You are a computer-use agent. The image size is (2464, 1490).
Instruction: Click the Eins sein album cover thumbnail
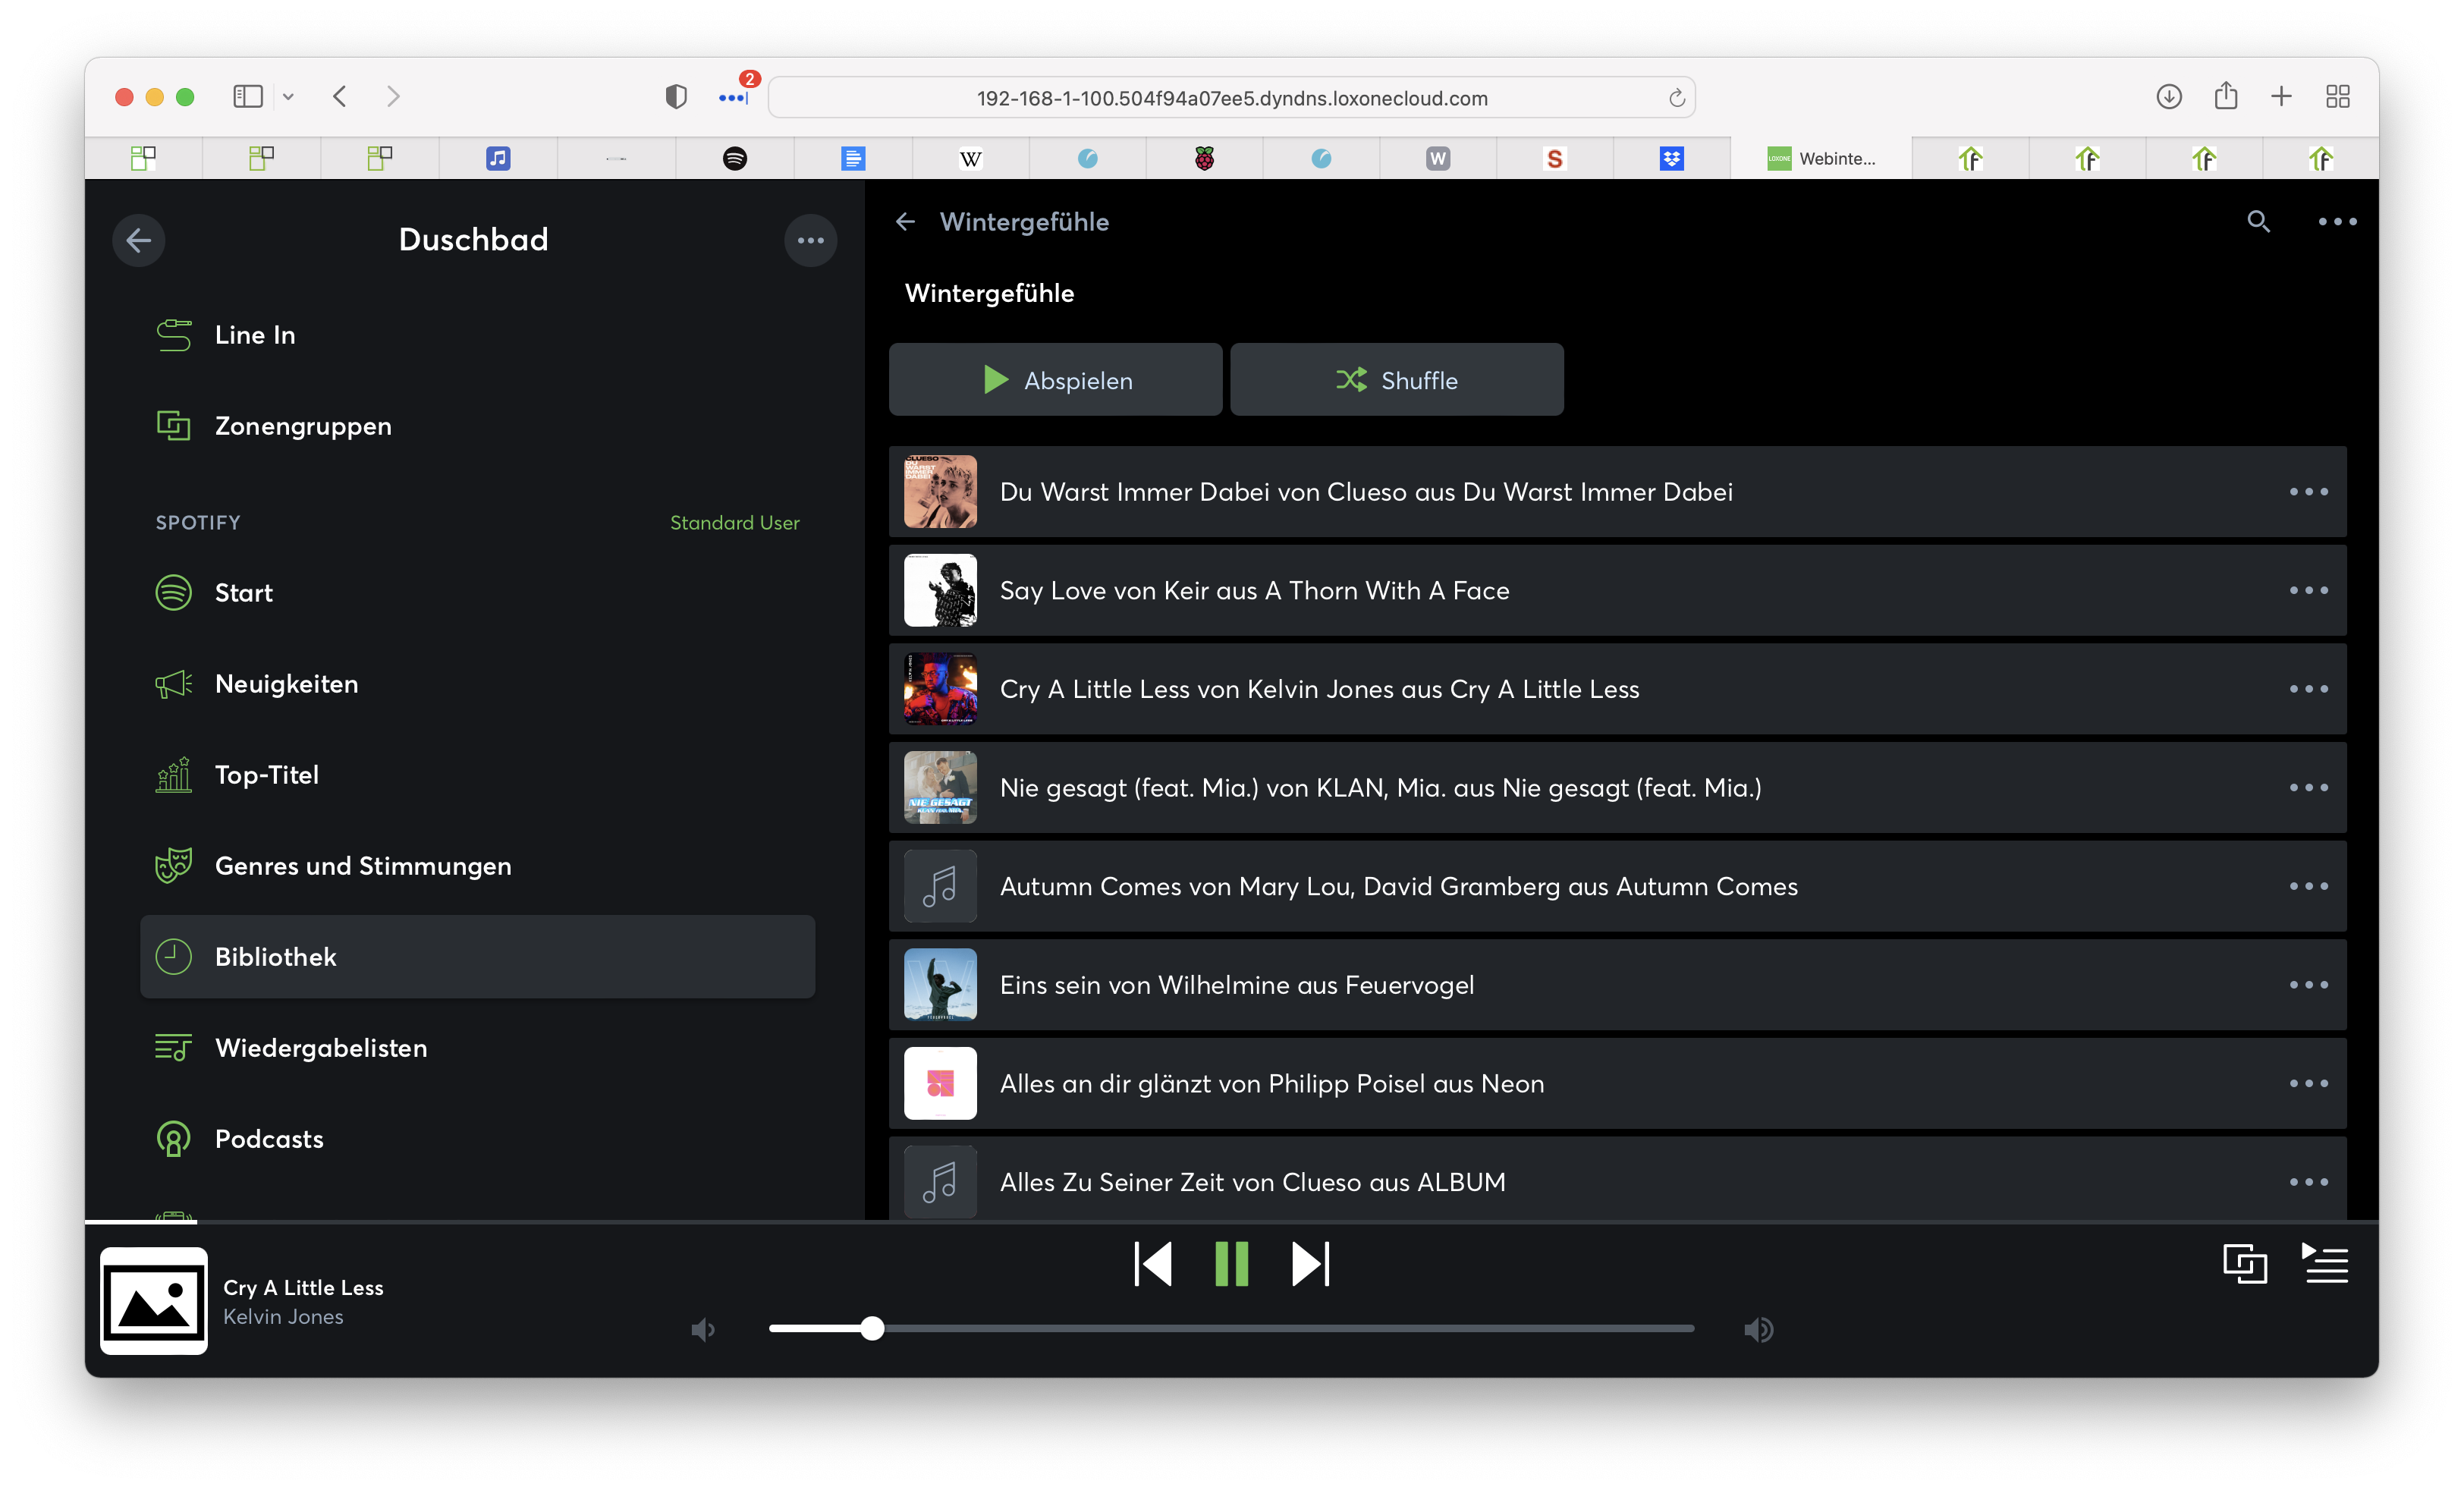(940, 985)
